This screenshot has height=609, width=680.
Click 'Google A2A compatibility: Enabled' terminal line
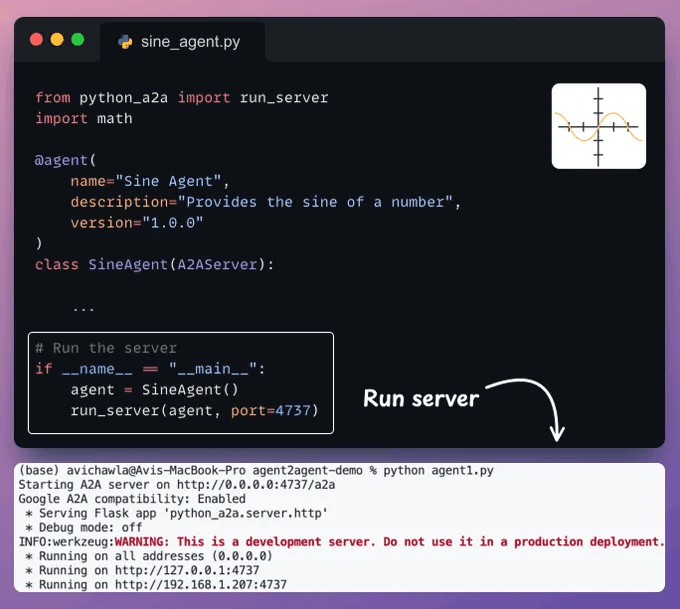coord(132,499)
